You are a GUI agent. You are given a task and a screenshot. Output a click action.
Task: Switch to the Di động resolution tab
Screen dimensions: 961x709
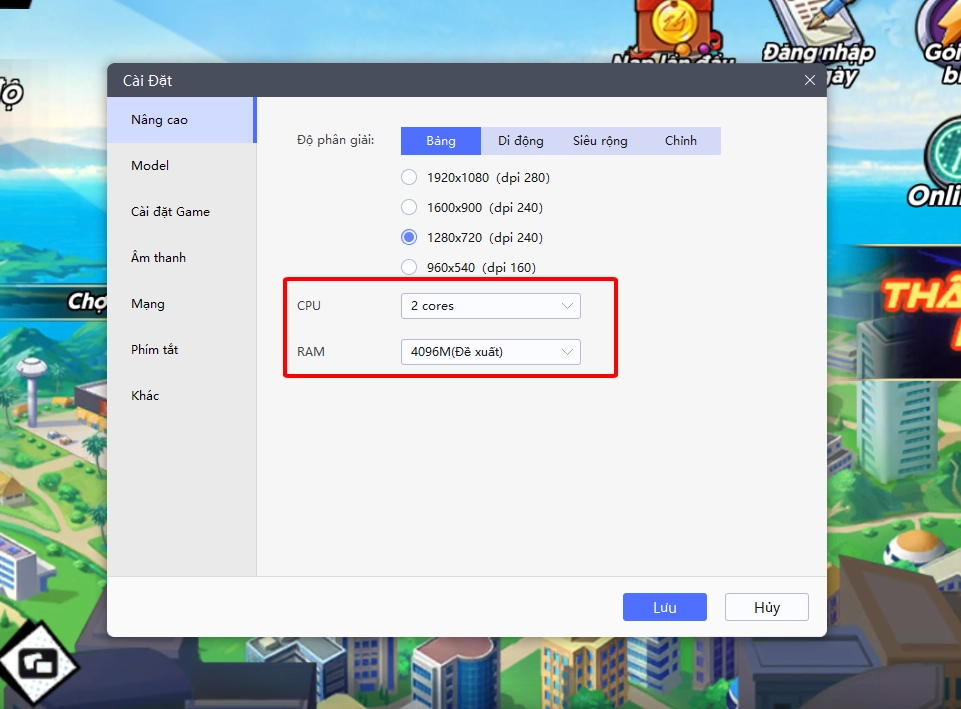(520, 140)
